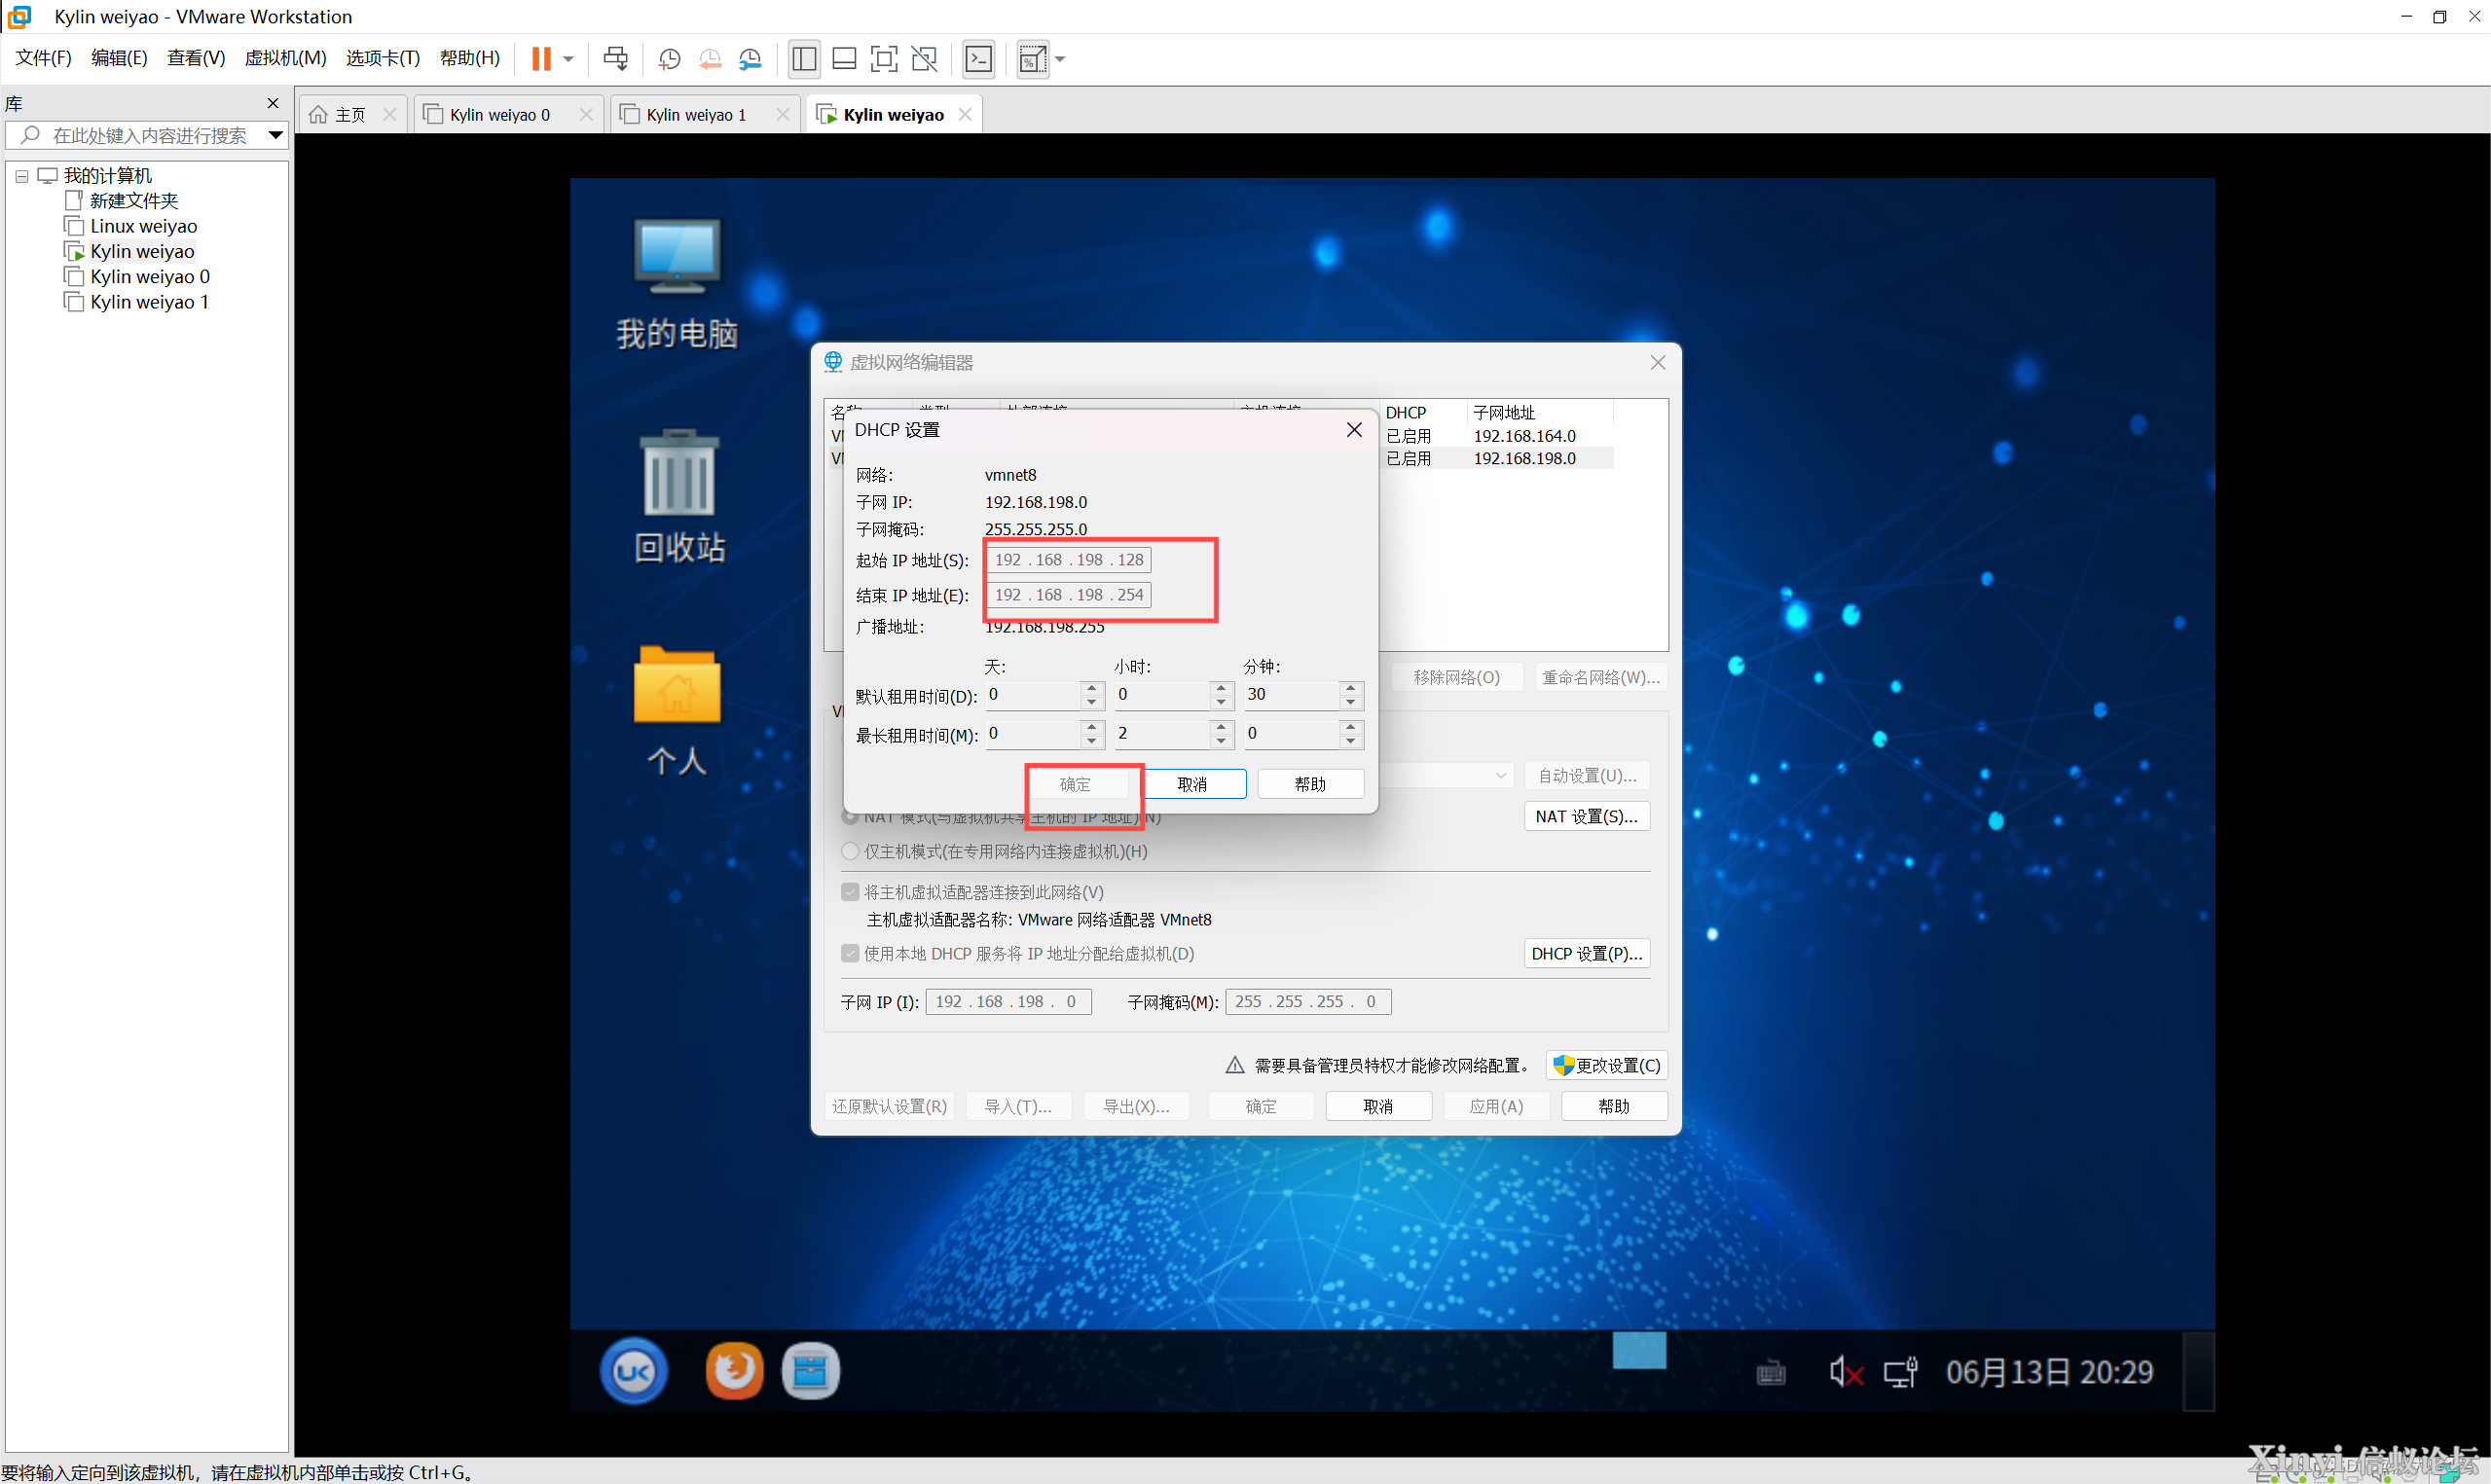Open the 编辑(E) menu

pos(119,58)
